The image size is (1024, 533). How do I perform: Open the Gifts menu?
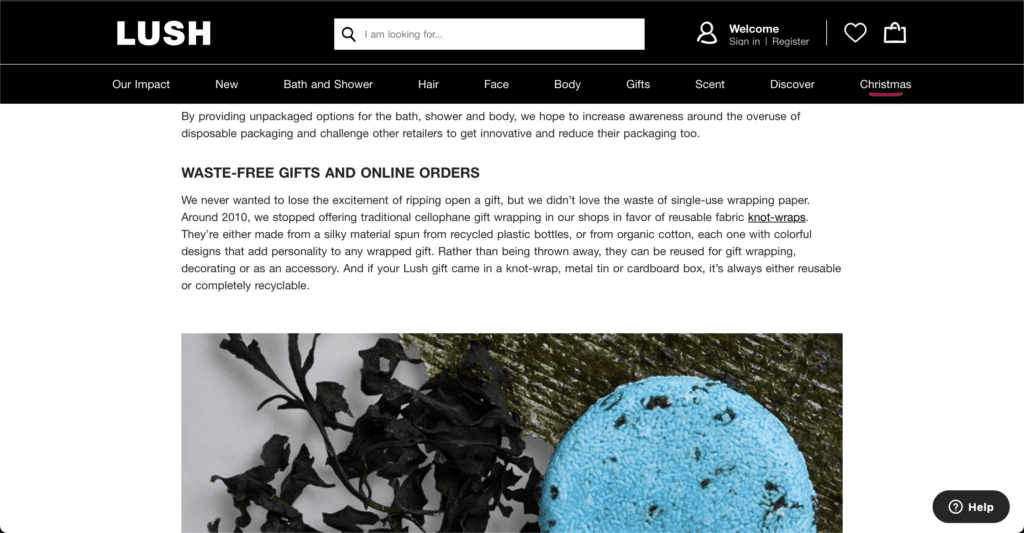[638, 84]
